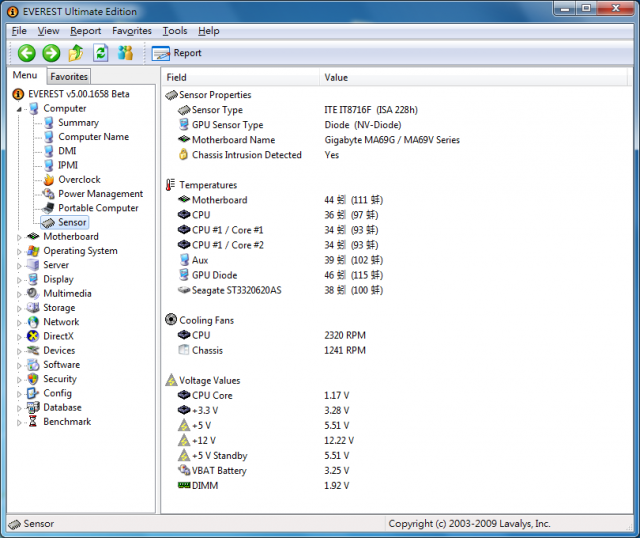Click the Software icon in the tree
This screenshot has height=538, width=640.
(33, 365)
